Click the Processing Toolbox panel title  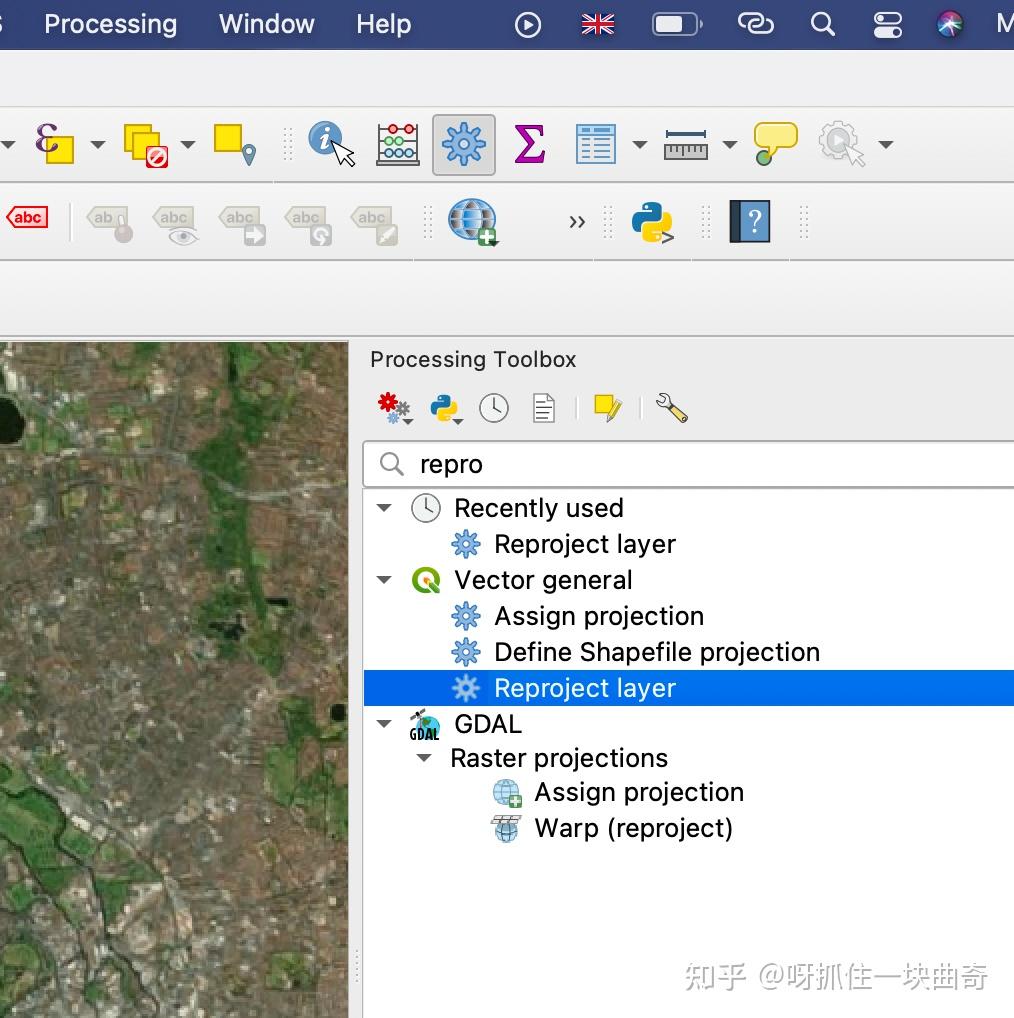pos(473,359)
